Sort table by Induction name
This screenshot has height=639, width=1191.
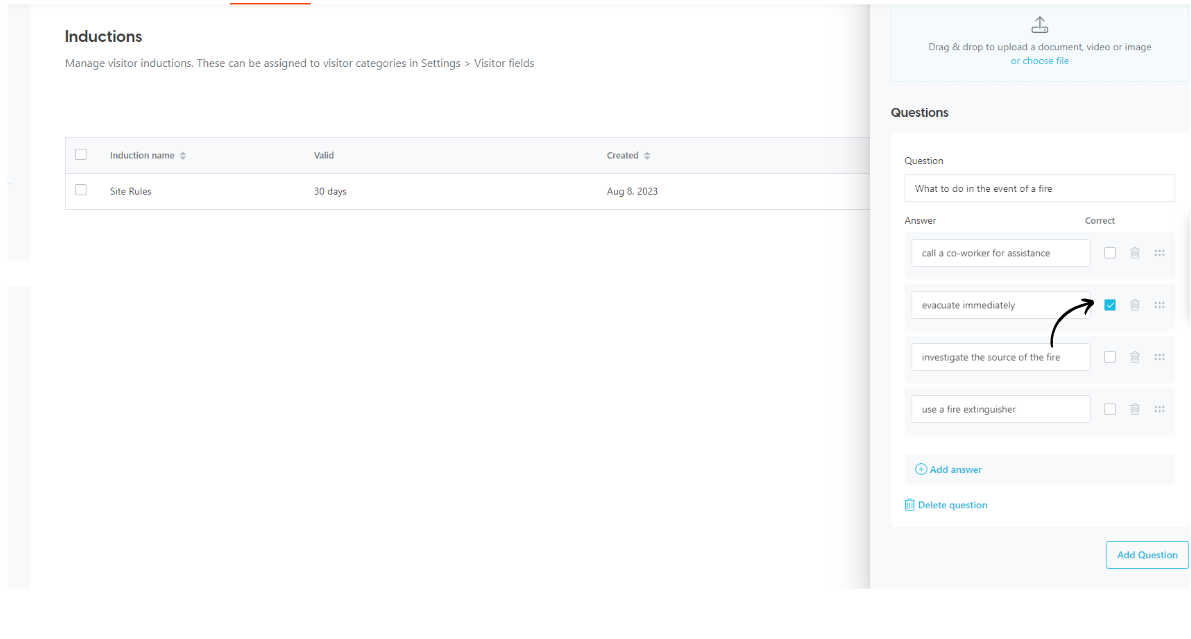click(x=183, y=156)
